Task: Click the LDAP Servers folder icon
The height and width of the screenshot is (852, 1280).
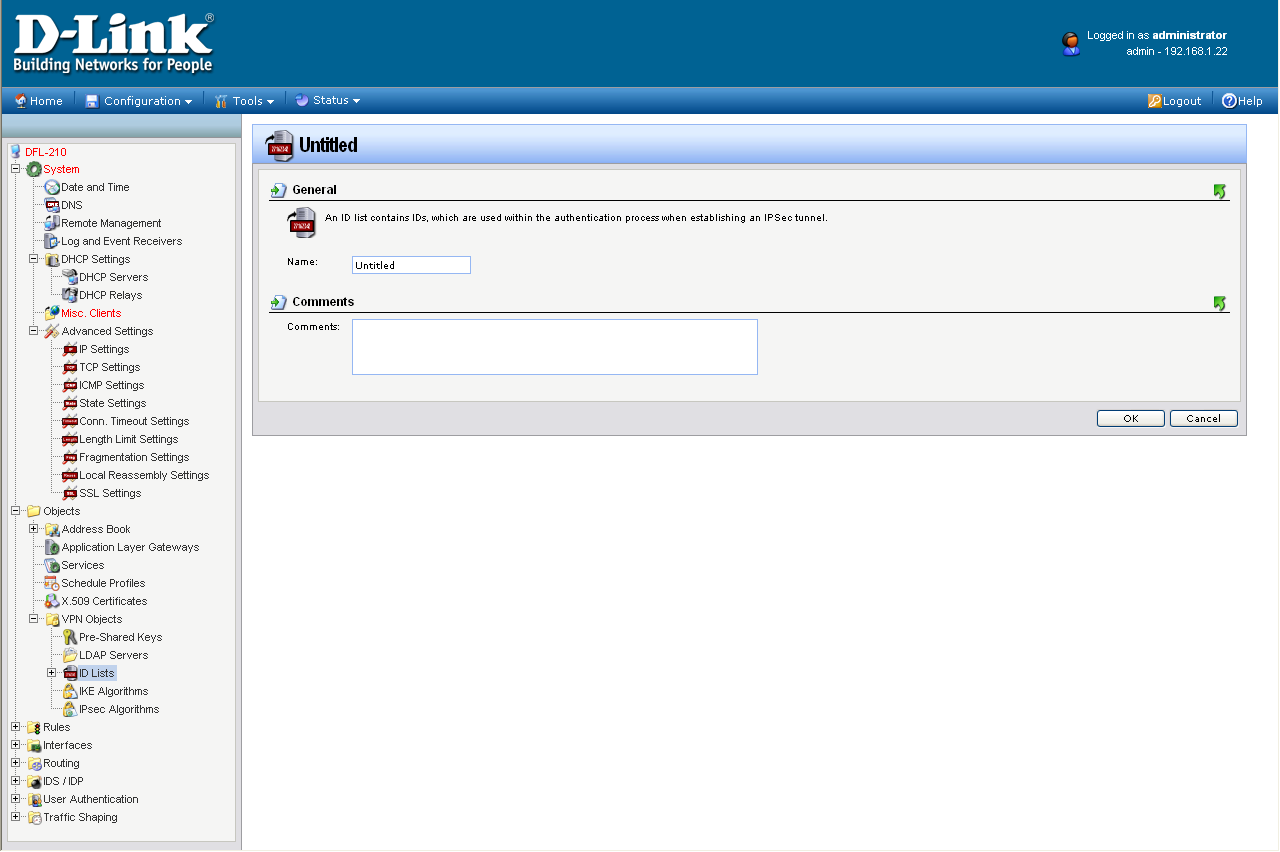Action: (x=70, y=655)
